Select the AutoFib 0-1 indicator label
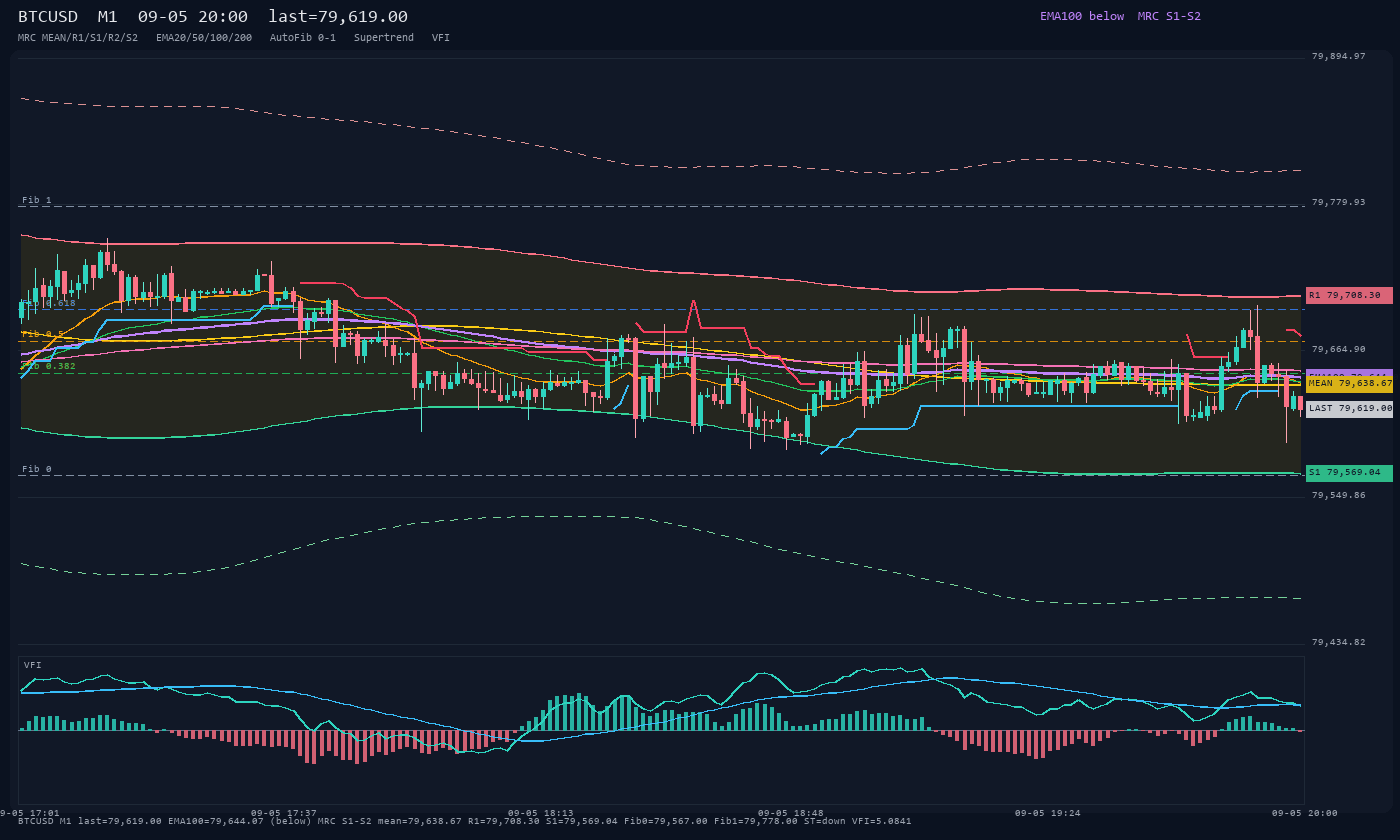 pos(303,38)
